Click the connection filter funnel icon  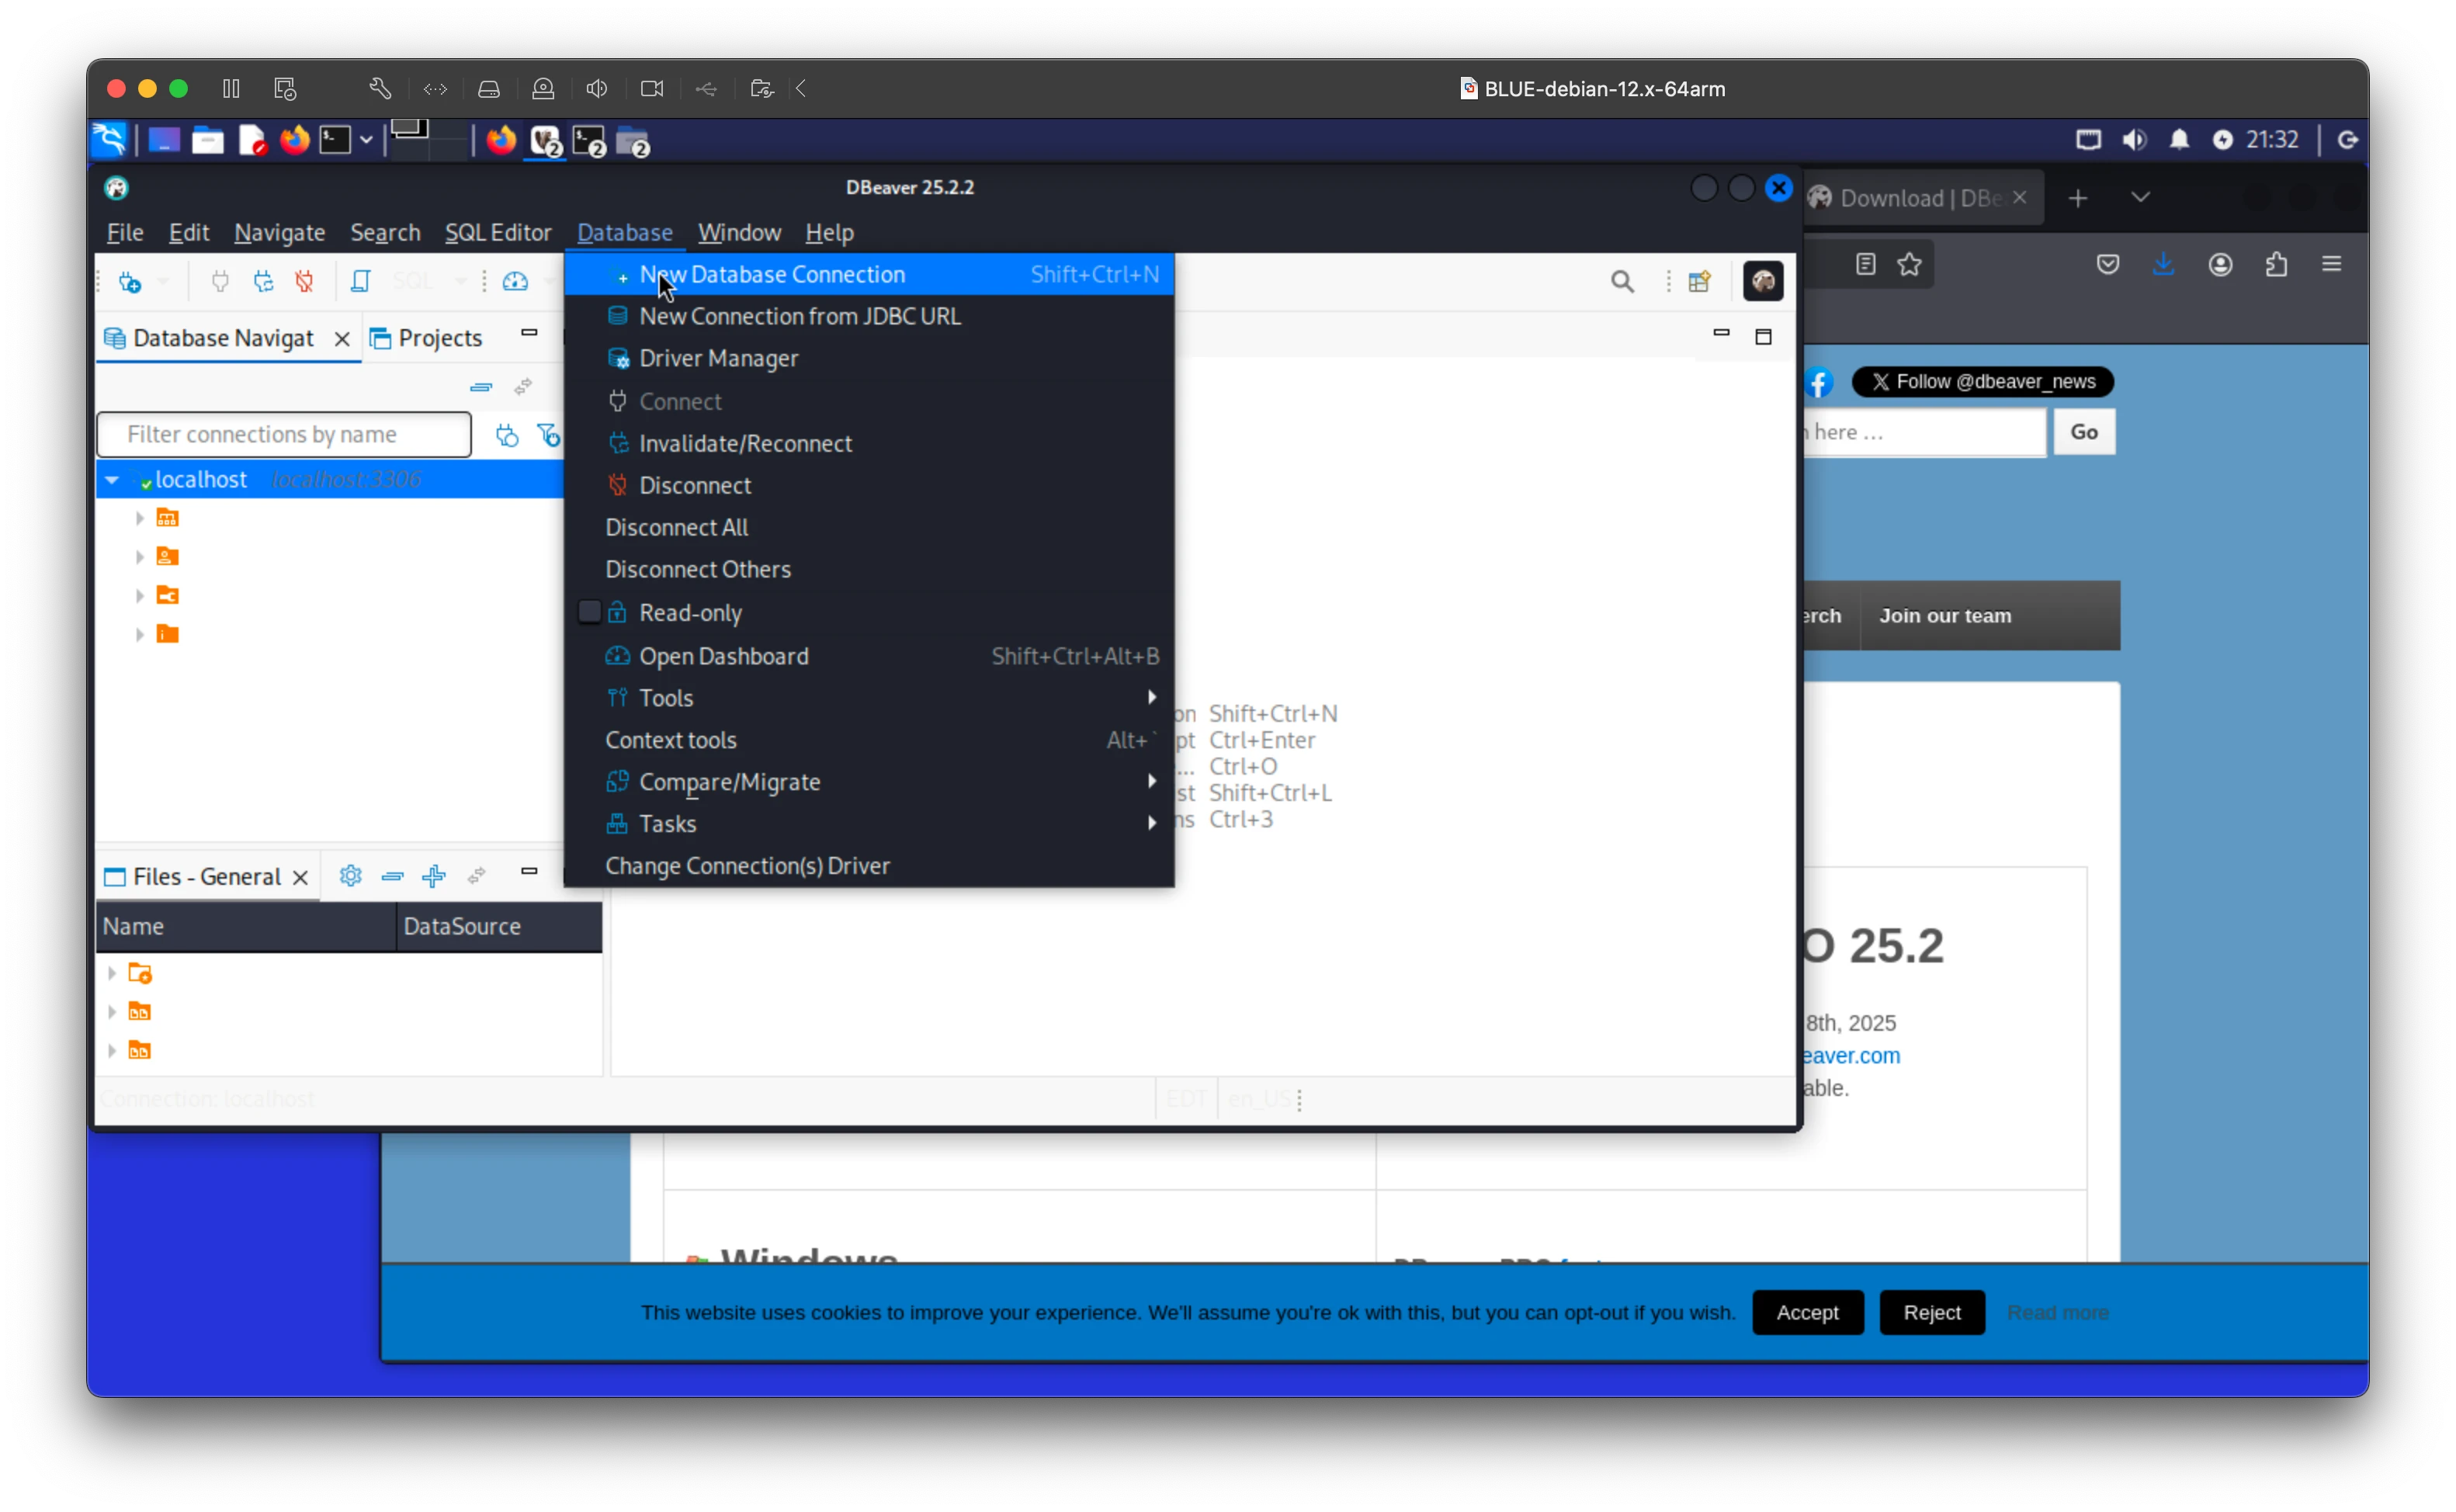[549, 435]
